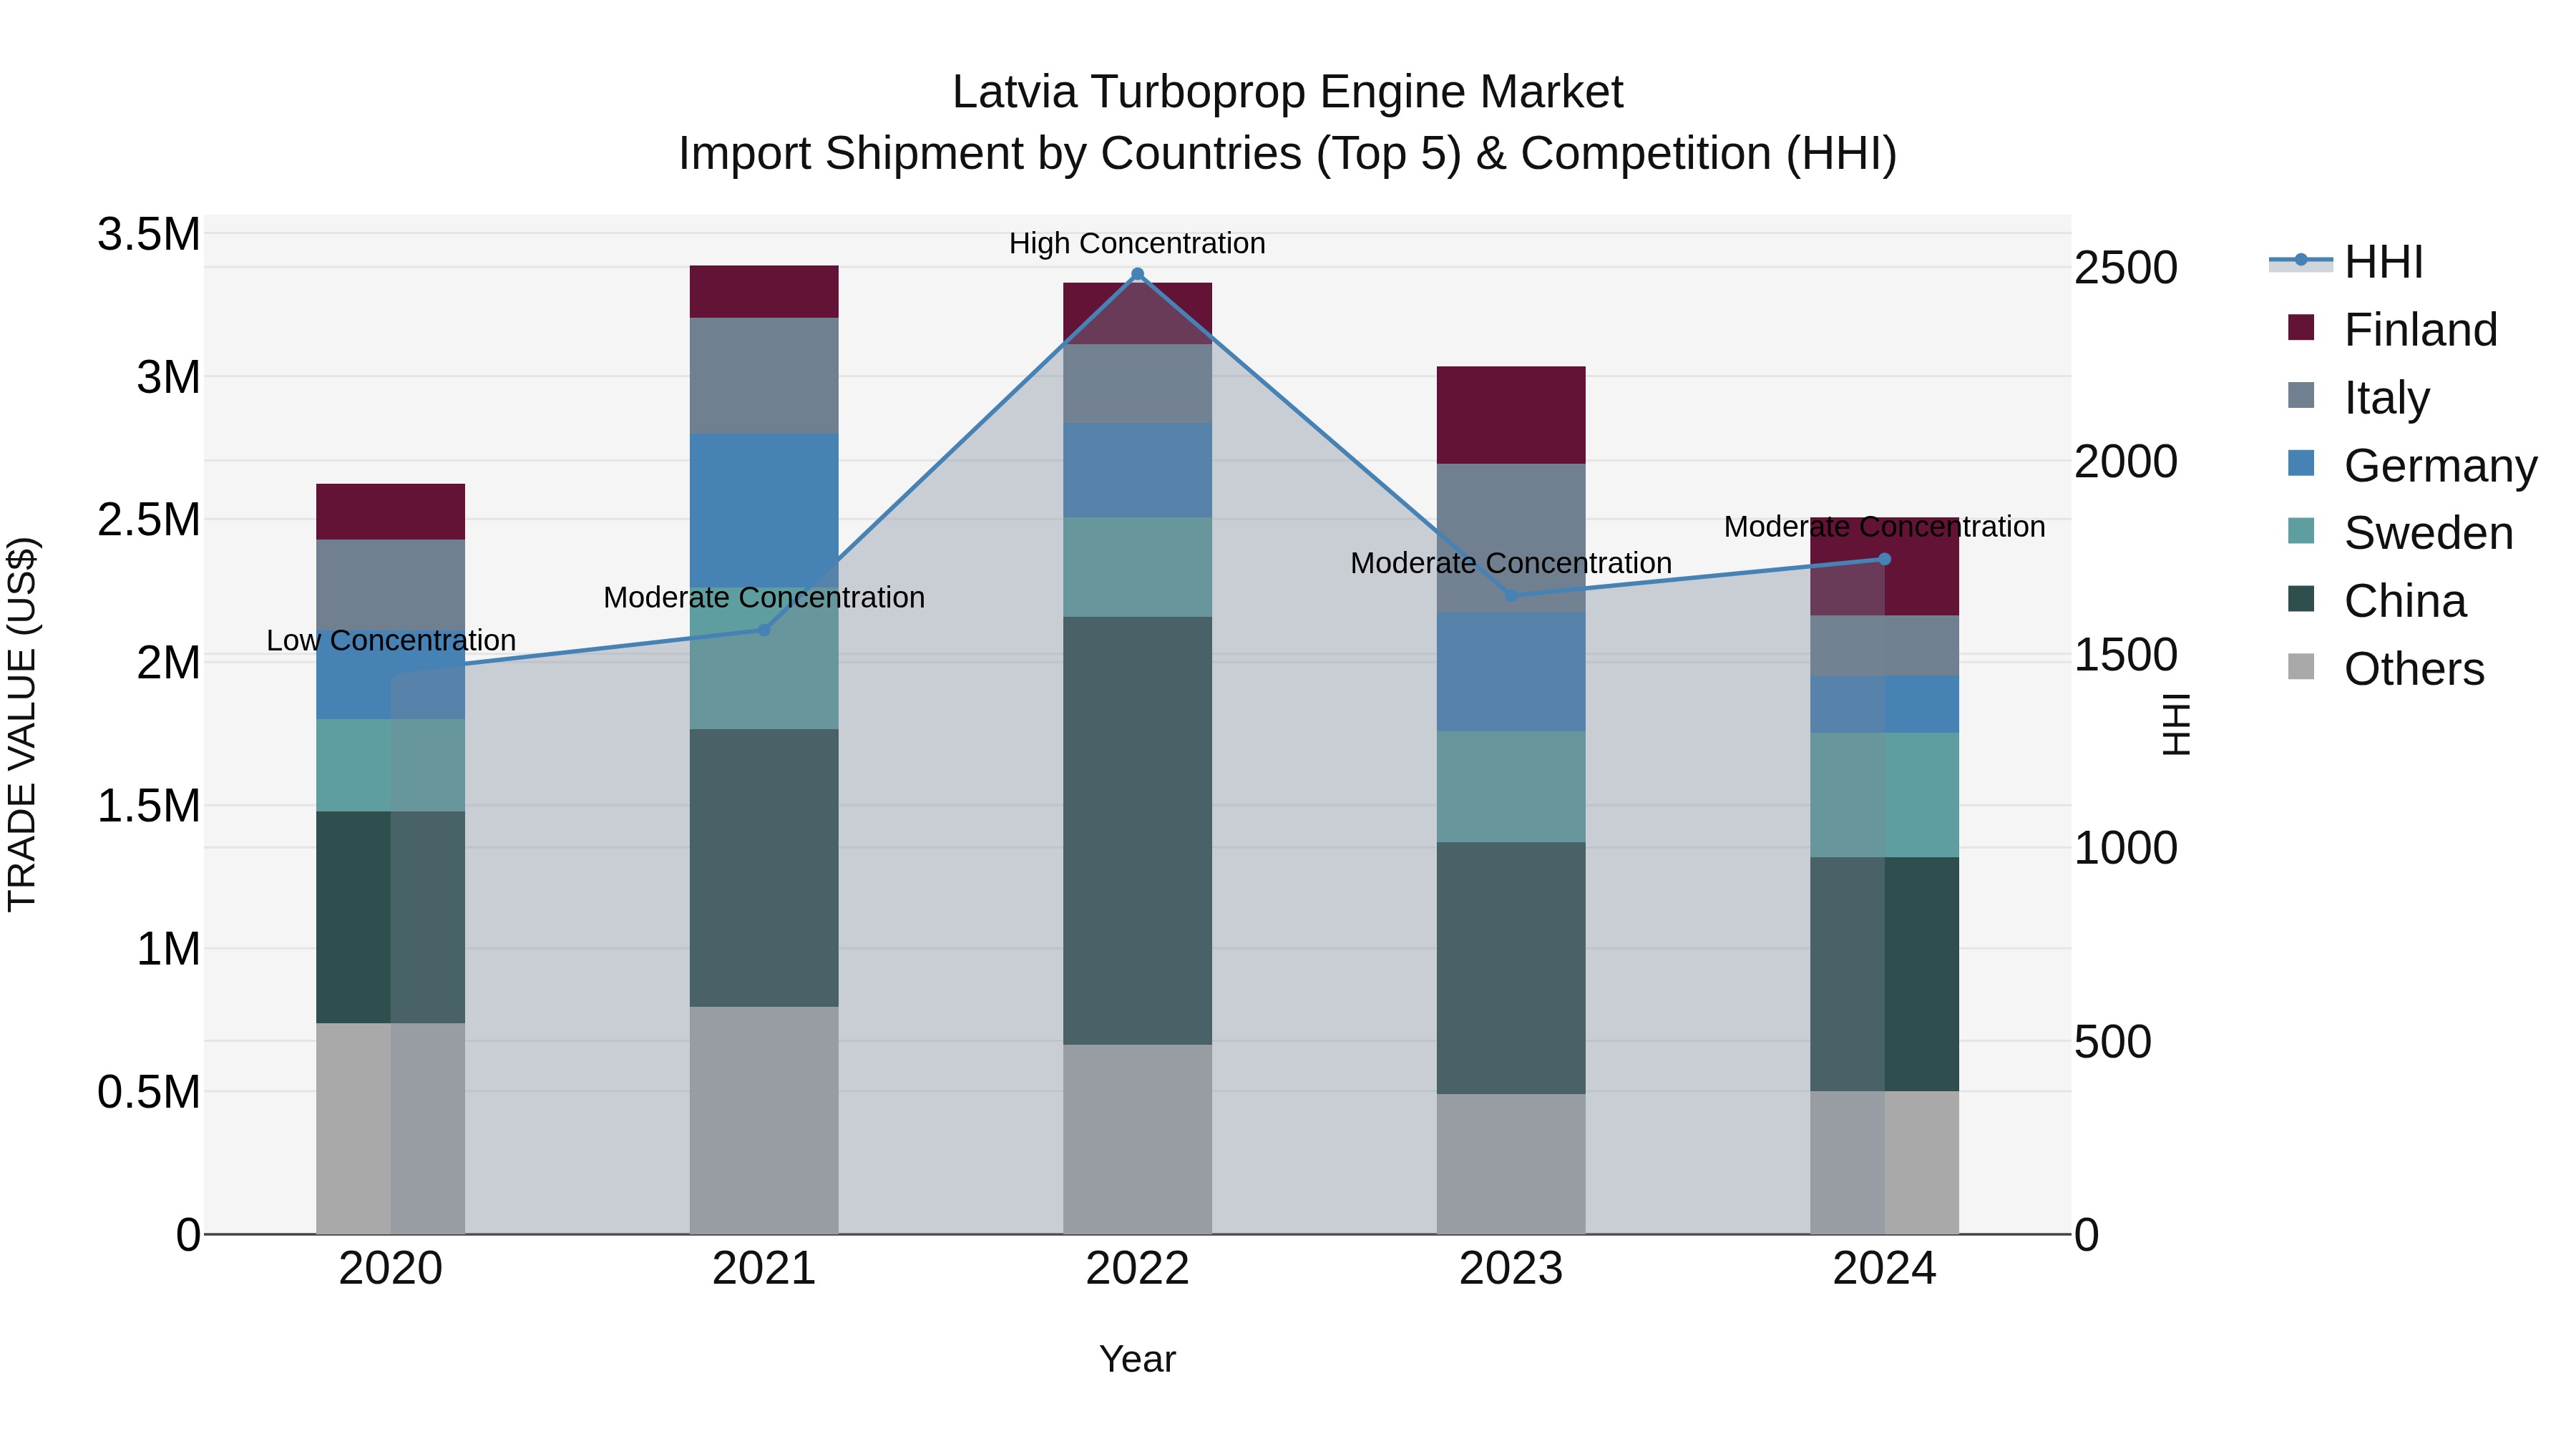Screen dimensions: 2576x1449
Task: Click the Latvia Turboprop Engine Market title
Action: point(1287,92)
